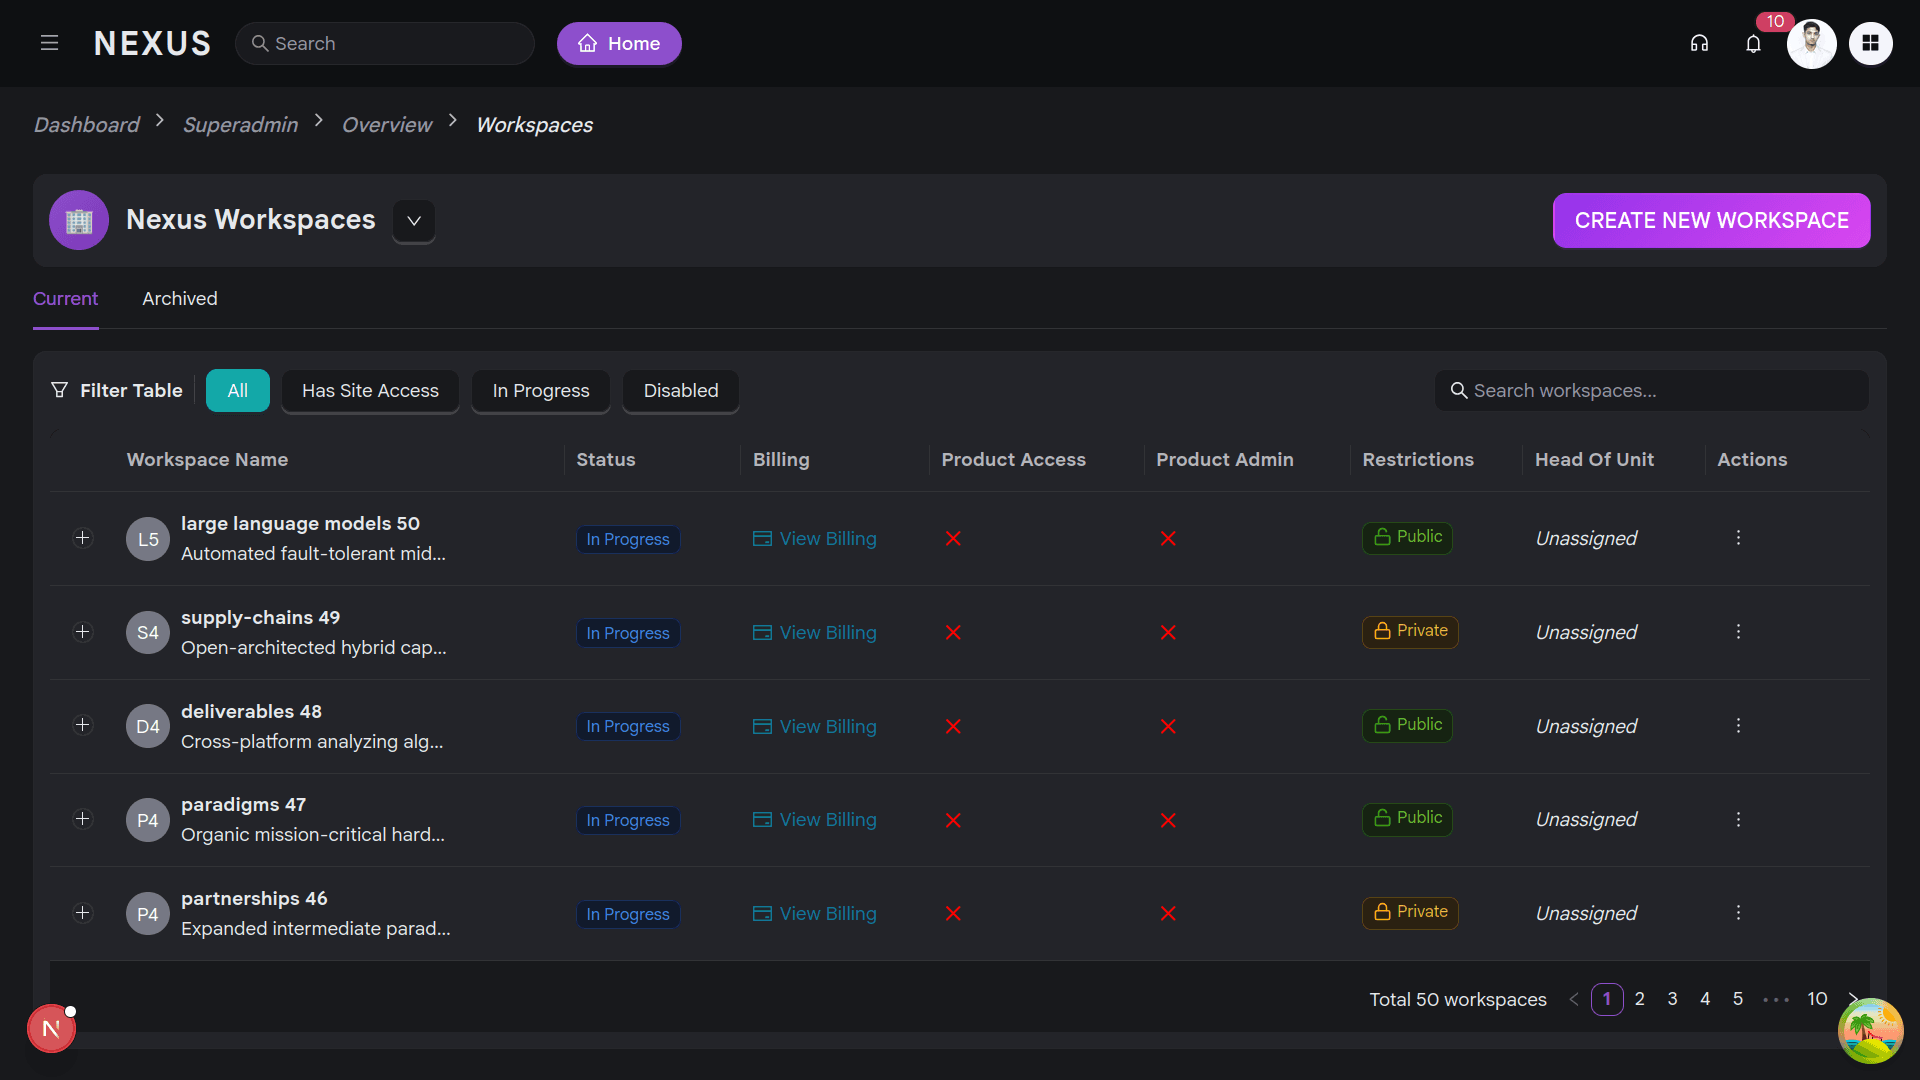Image resolution: width=1920 pixels, height=1080 pixels.
Task: Open actions menu for deliverables 48
Action: pyautogui.click(x=1738, y=726)
